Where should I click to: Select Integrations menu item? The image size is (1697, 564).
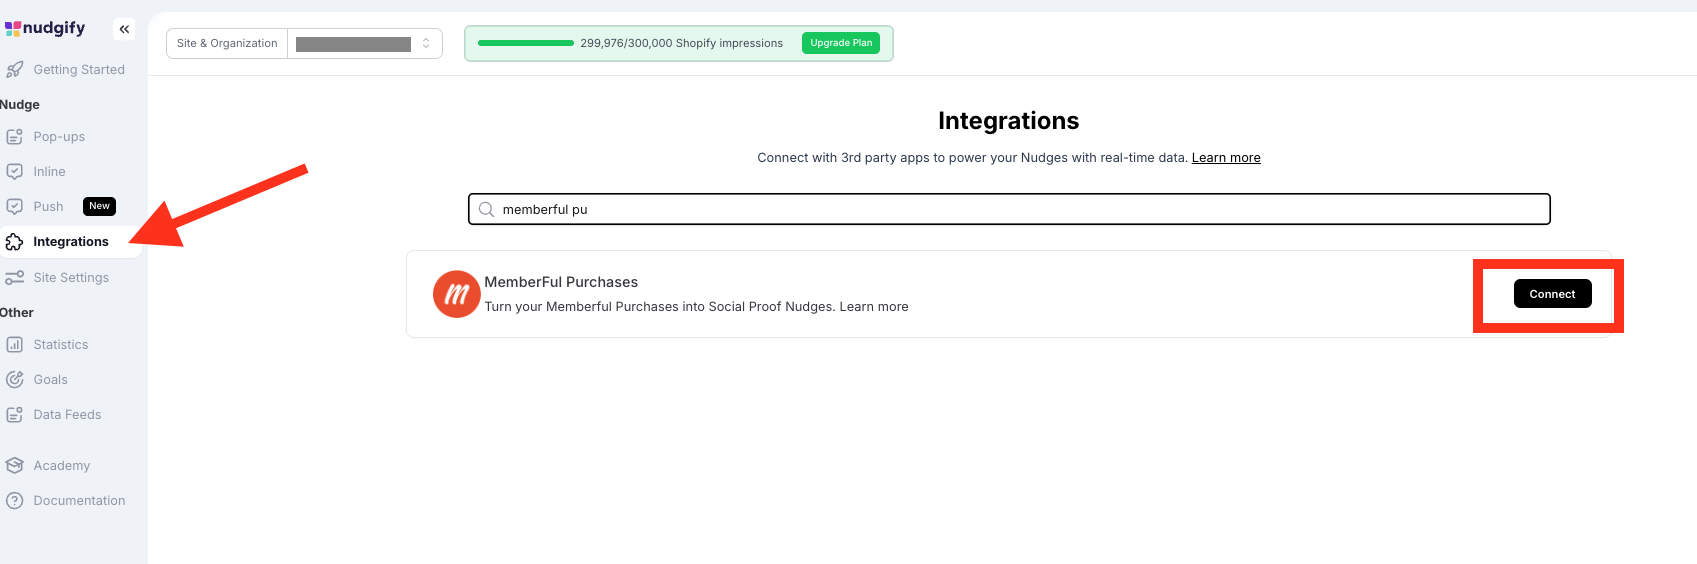click(x=71, y=242)
